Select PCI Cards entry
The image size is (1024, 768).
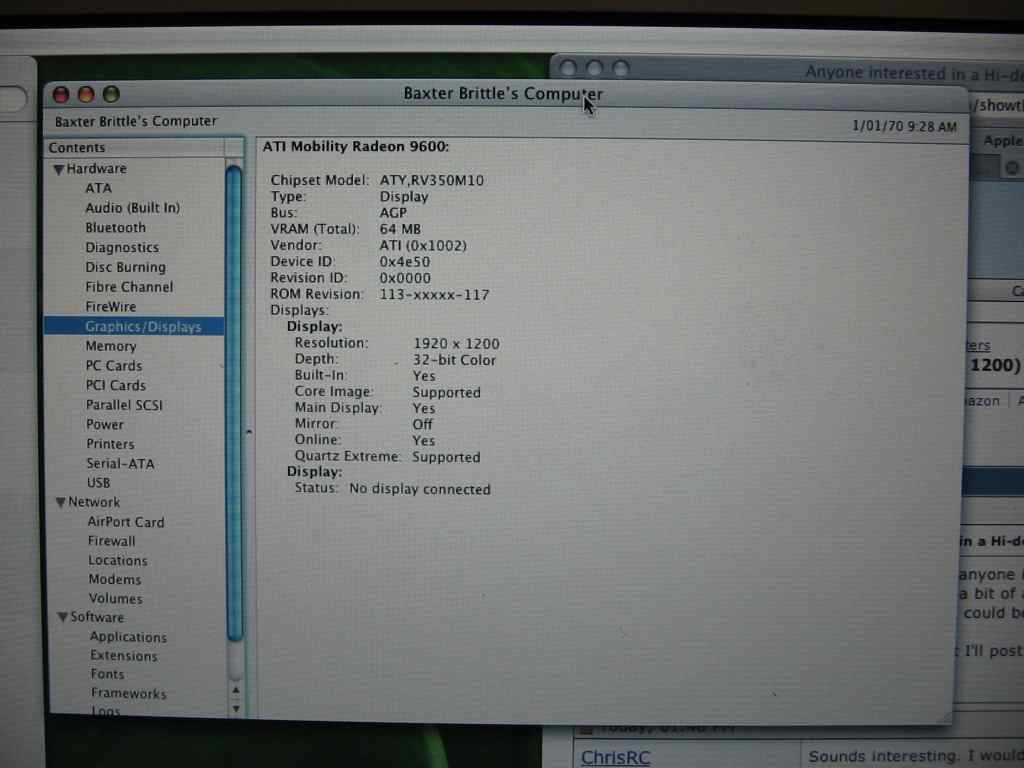(116, 385)
